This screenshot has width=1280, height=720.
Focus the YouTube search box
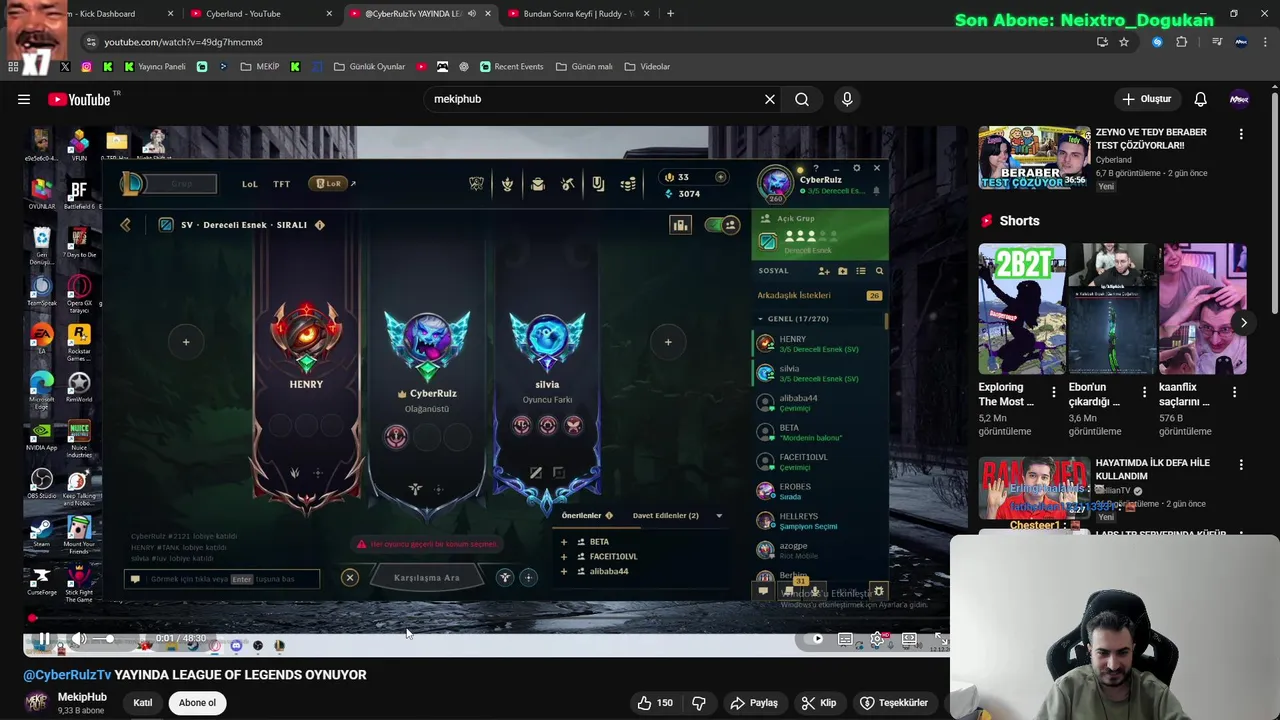pyautogui.click(x=594, y=99)
